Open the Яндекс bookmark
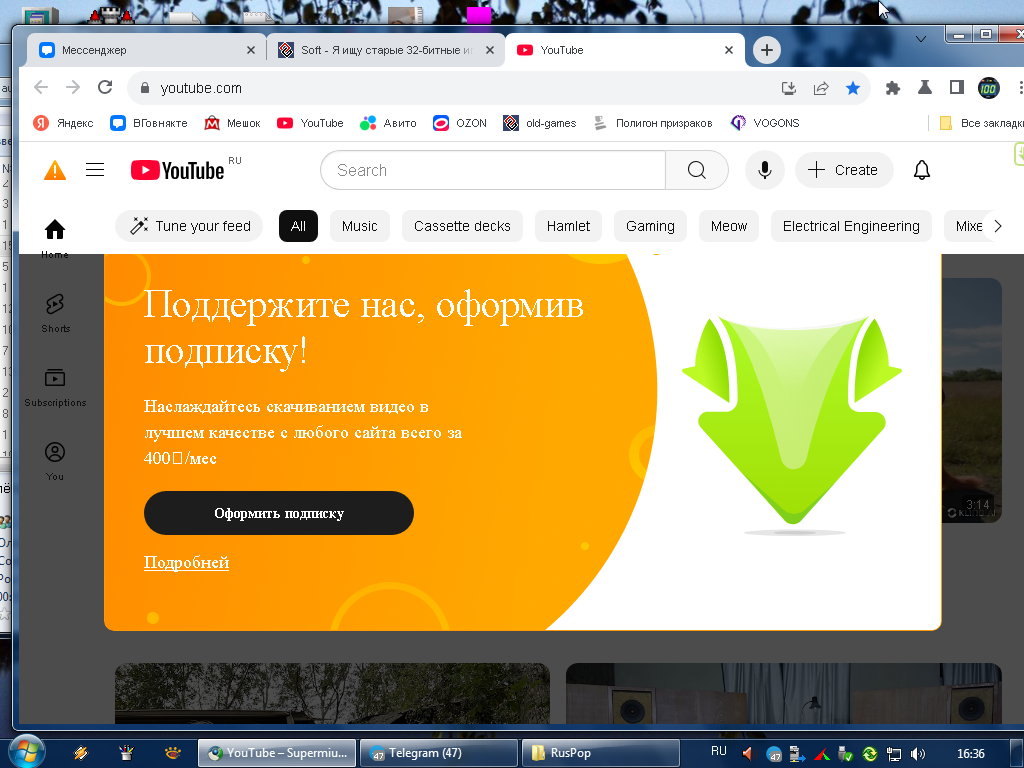 64,123
